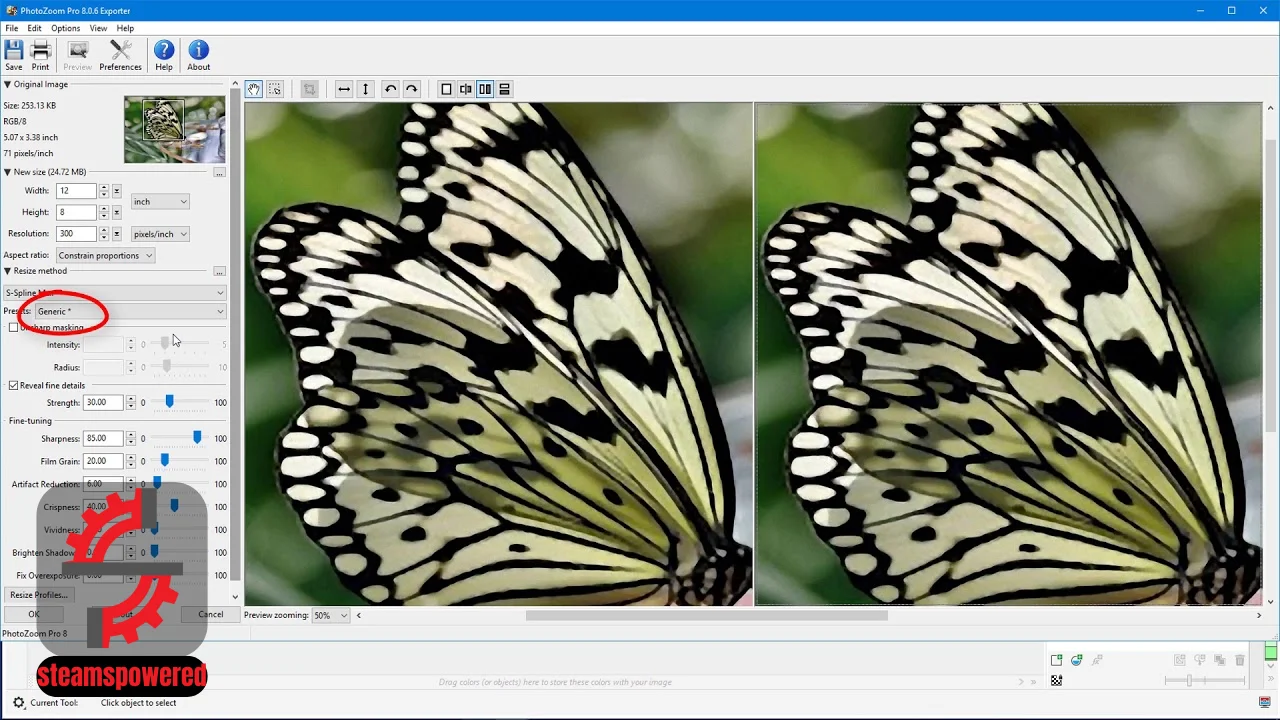The image size is (1280, 720).
Task: Click the Sharpness value field
Action: [103, 439]
